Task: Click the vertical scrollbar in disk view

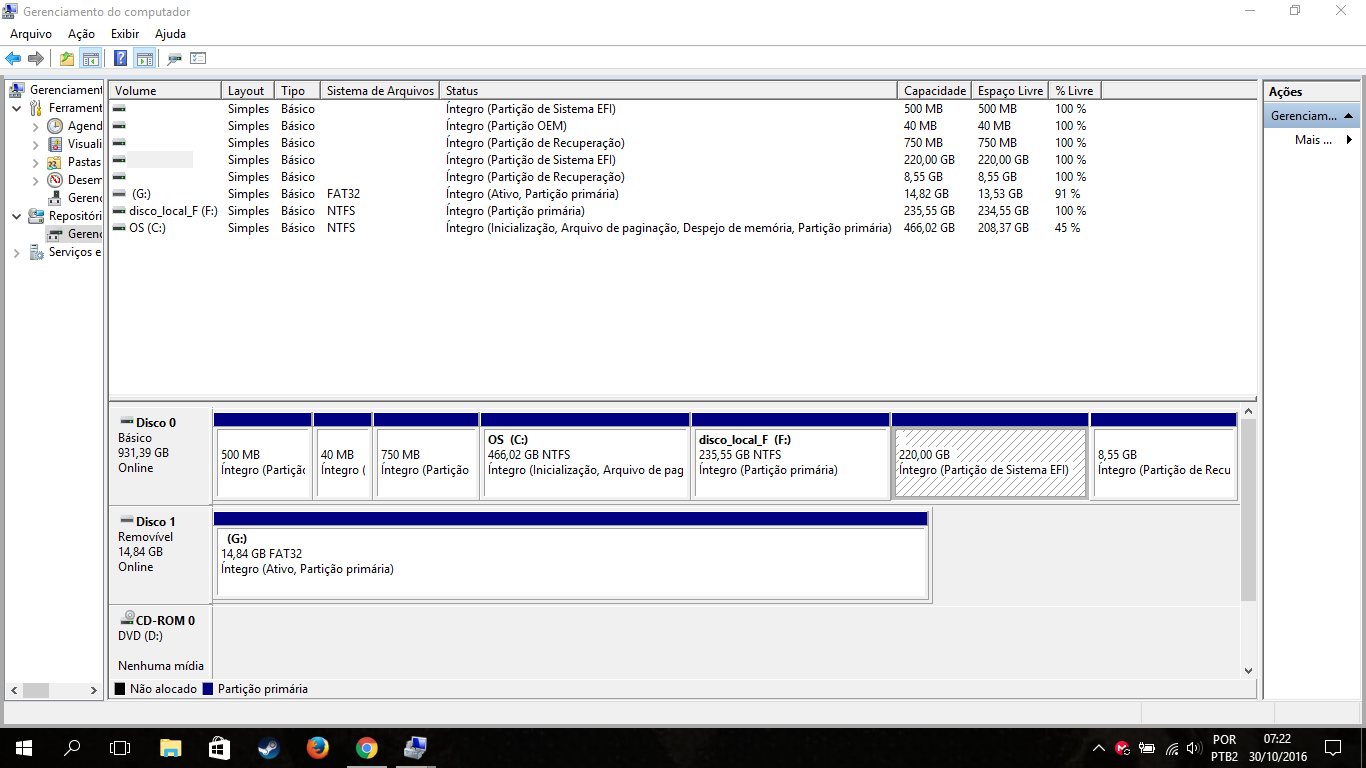Action: 1247,510
